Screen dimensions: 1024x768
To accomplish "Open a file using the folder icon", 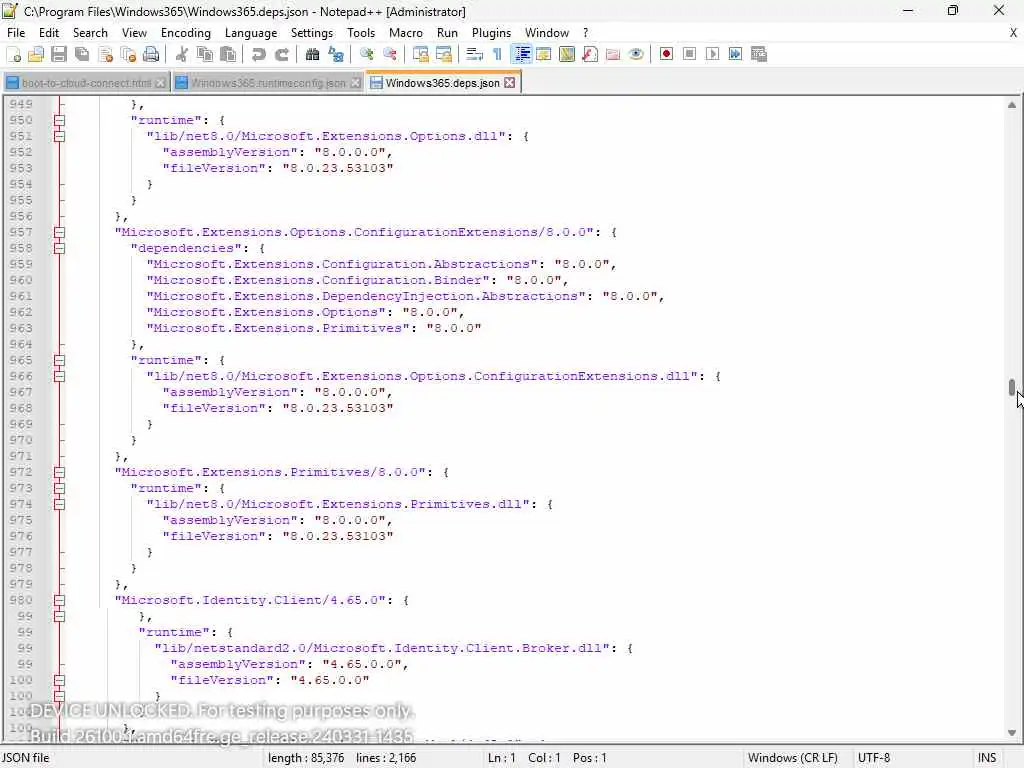I will [x=36, y=54].
